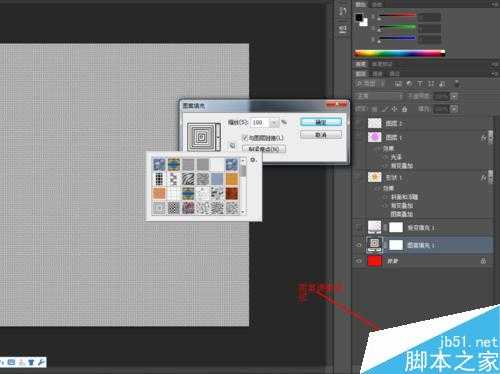Screen dimensions: 500x374
Task: Click the 贴紧原点 button
Action: pyautogui.click(x=264, y=149)
